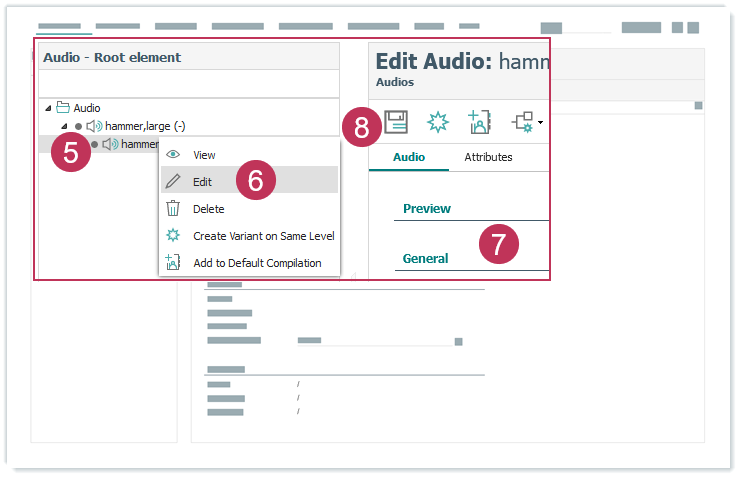The image size is (740, 478).
Task: Select Create Variant on Same Level
Action: [264, 236]
